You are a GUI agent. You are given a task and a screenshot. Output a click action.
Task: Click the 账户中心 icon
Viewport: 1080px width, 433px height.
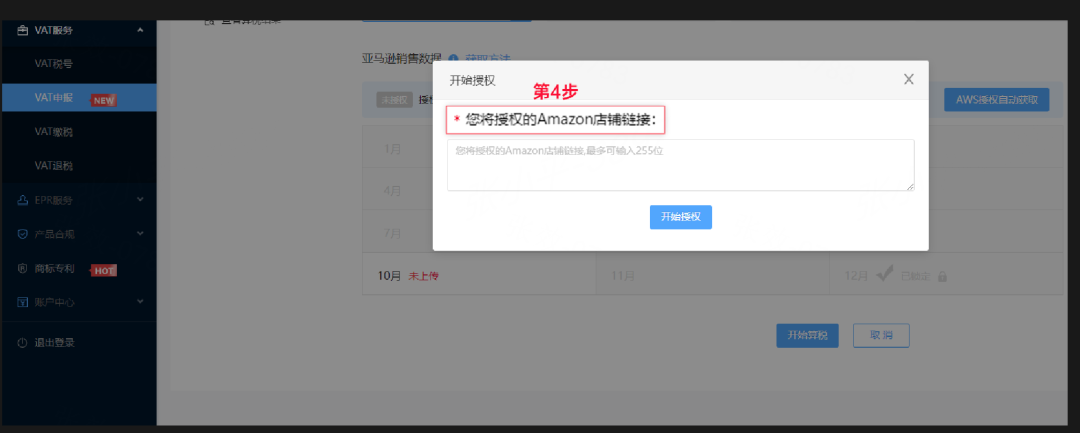tap(22, 302)
